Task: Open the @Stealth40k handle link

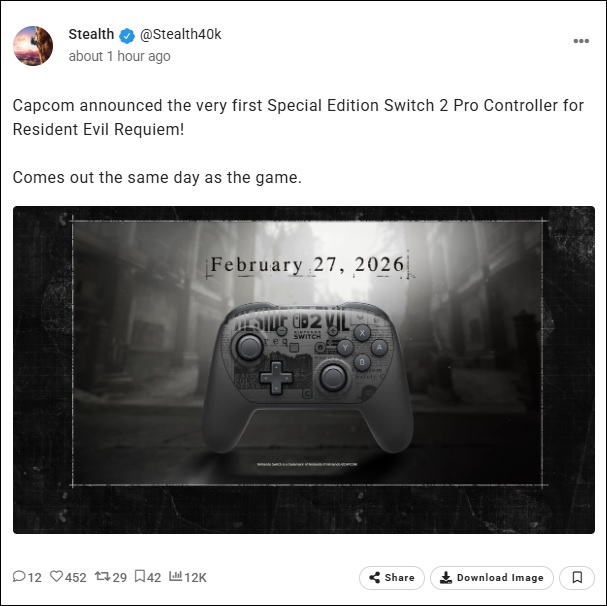Action: tap(180, 34)
